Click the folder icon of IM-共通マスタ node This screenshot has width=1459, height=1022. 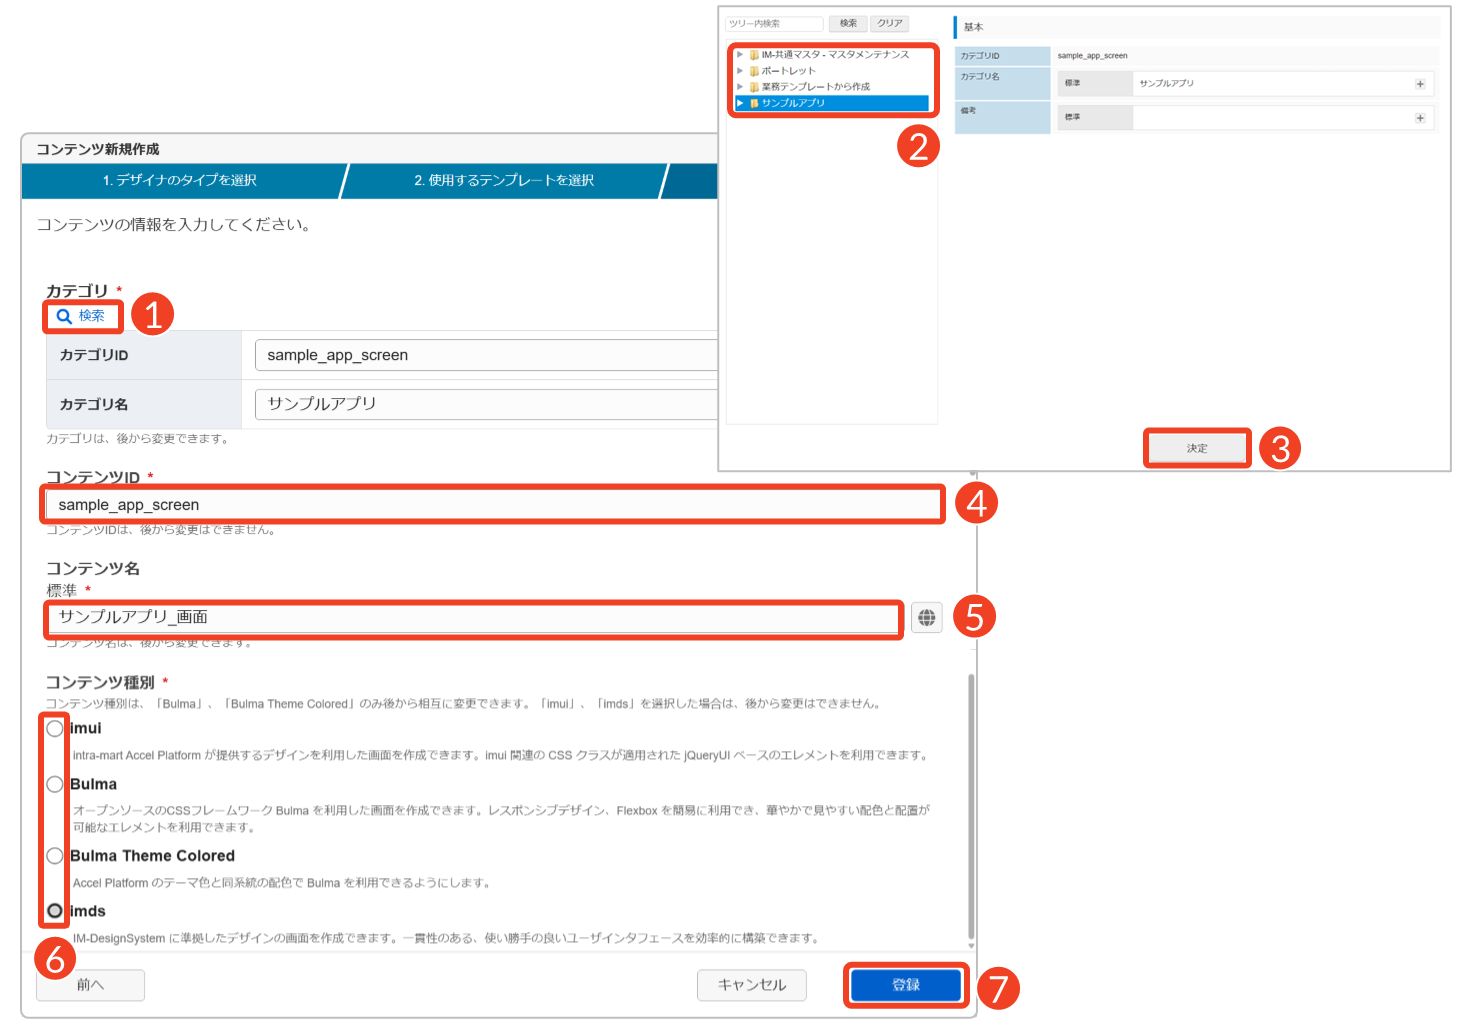[754, 55]
